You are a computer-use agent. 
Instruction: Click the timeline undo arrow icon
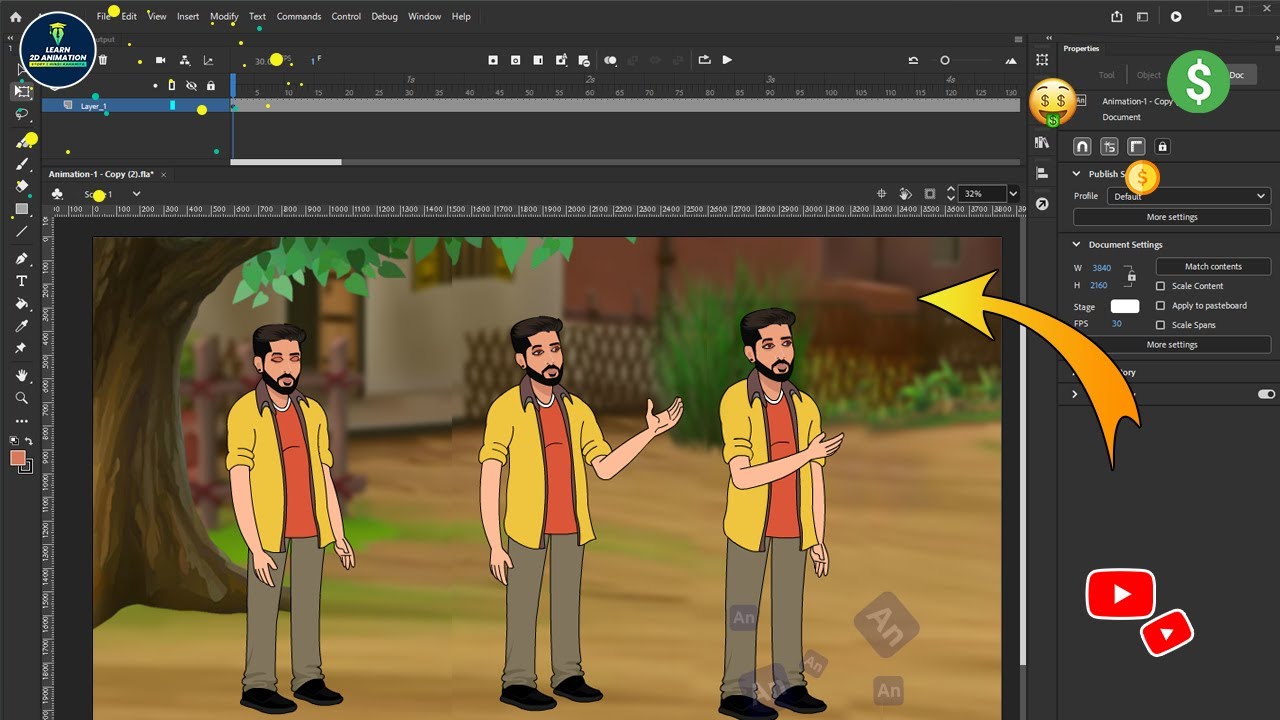tap(913, 60)
